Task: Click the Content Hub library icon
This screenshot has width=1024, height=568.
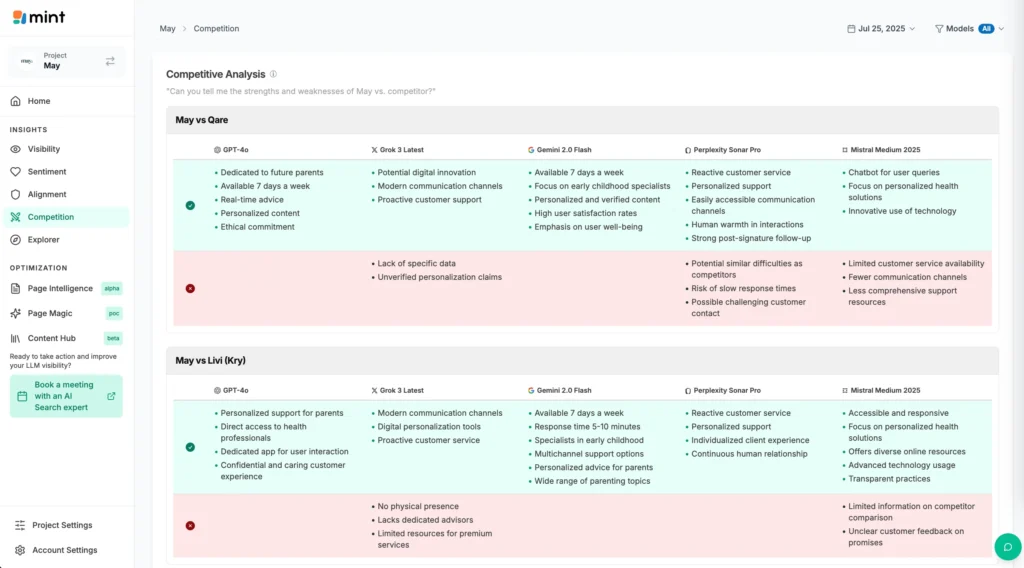Action: click(16, 338)
